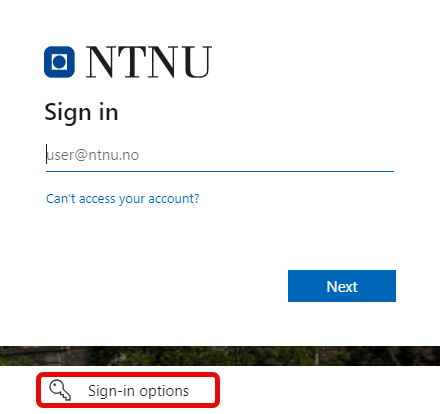Click the Next button
This screenshot has height=414, width=440.
[x=342, y=286]
